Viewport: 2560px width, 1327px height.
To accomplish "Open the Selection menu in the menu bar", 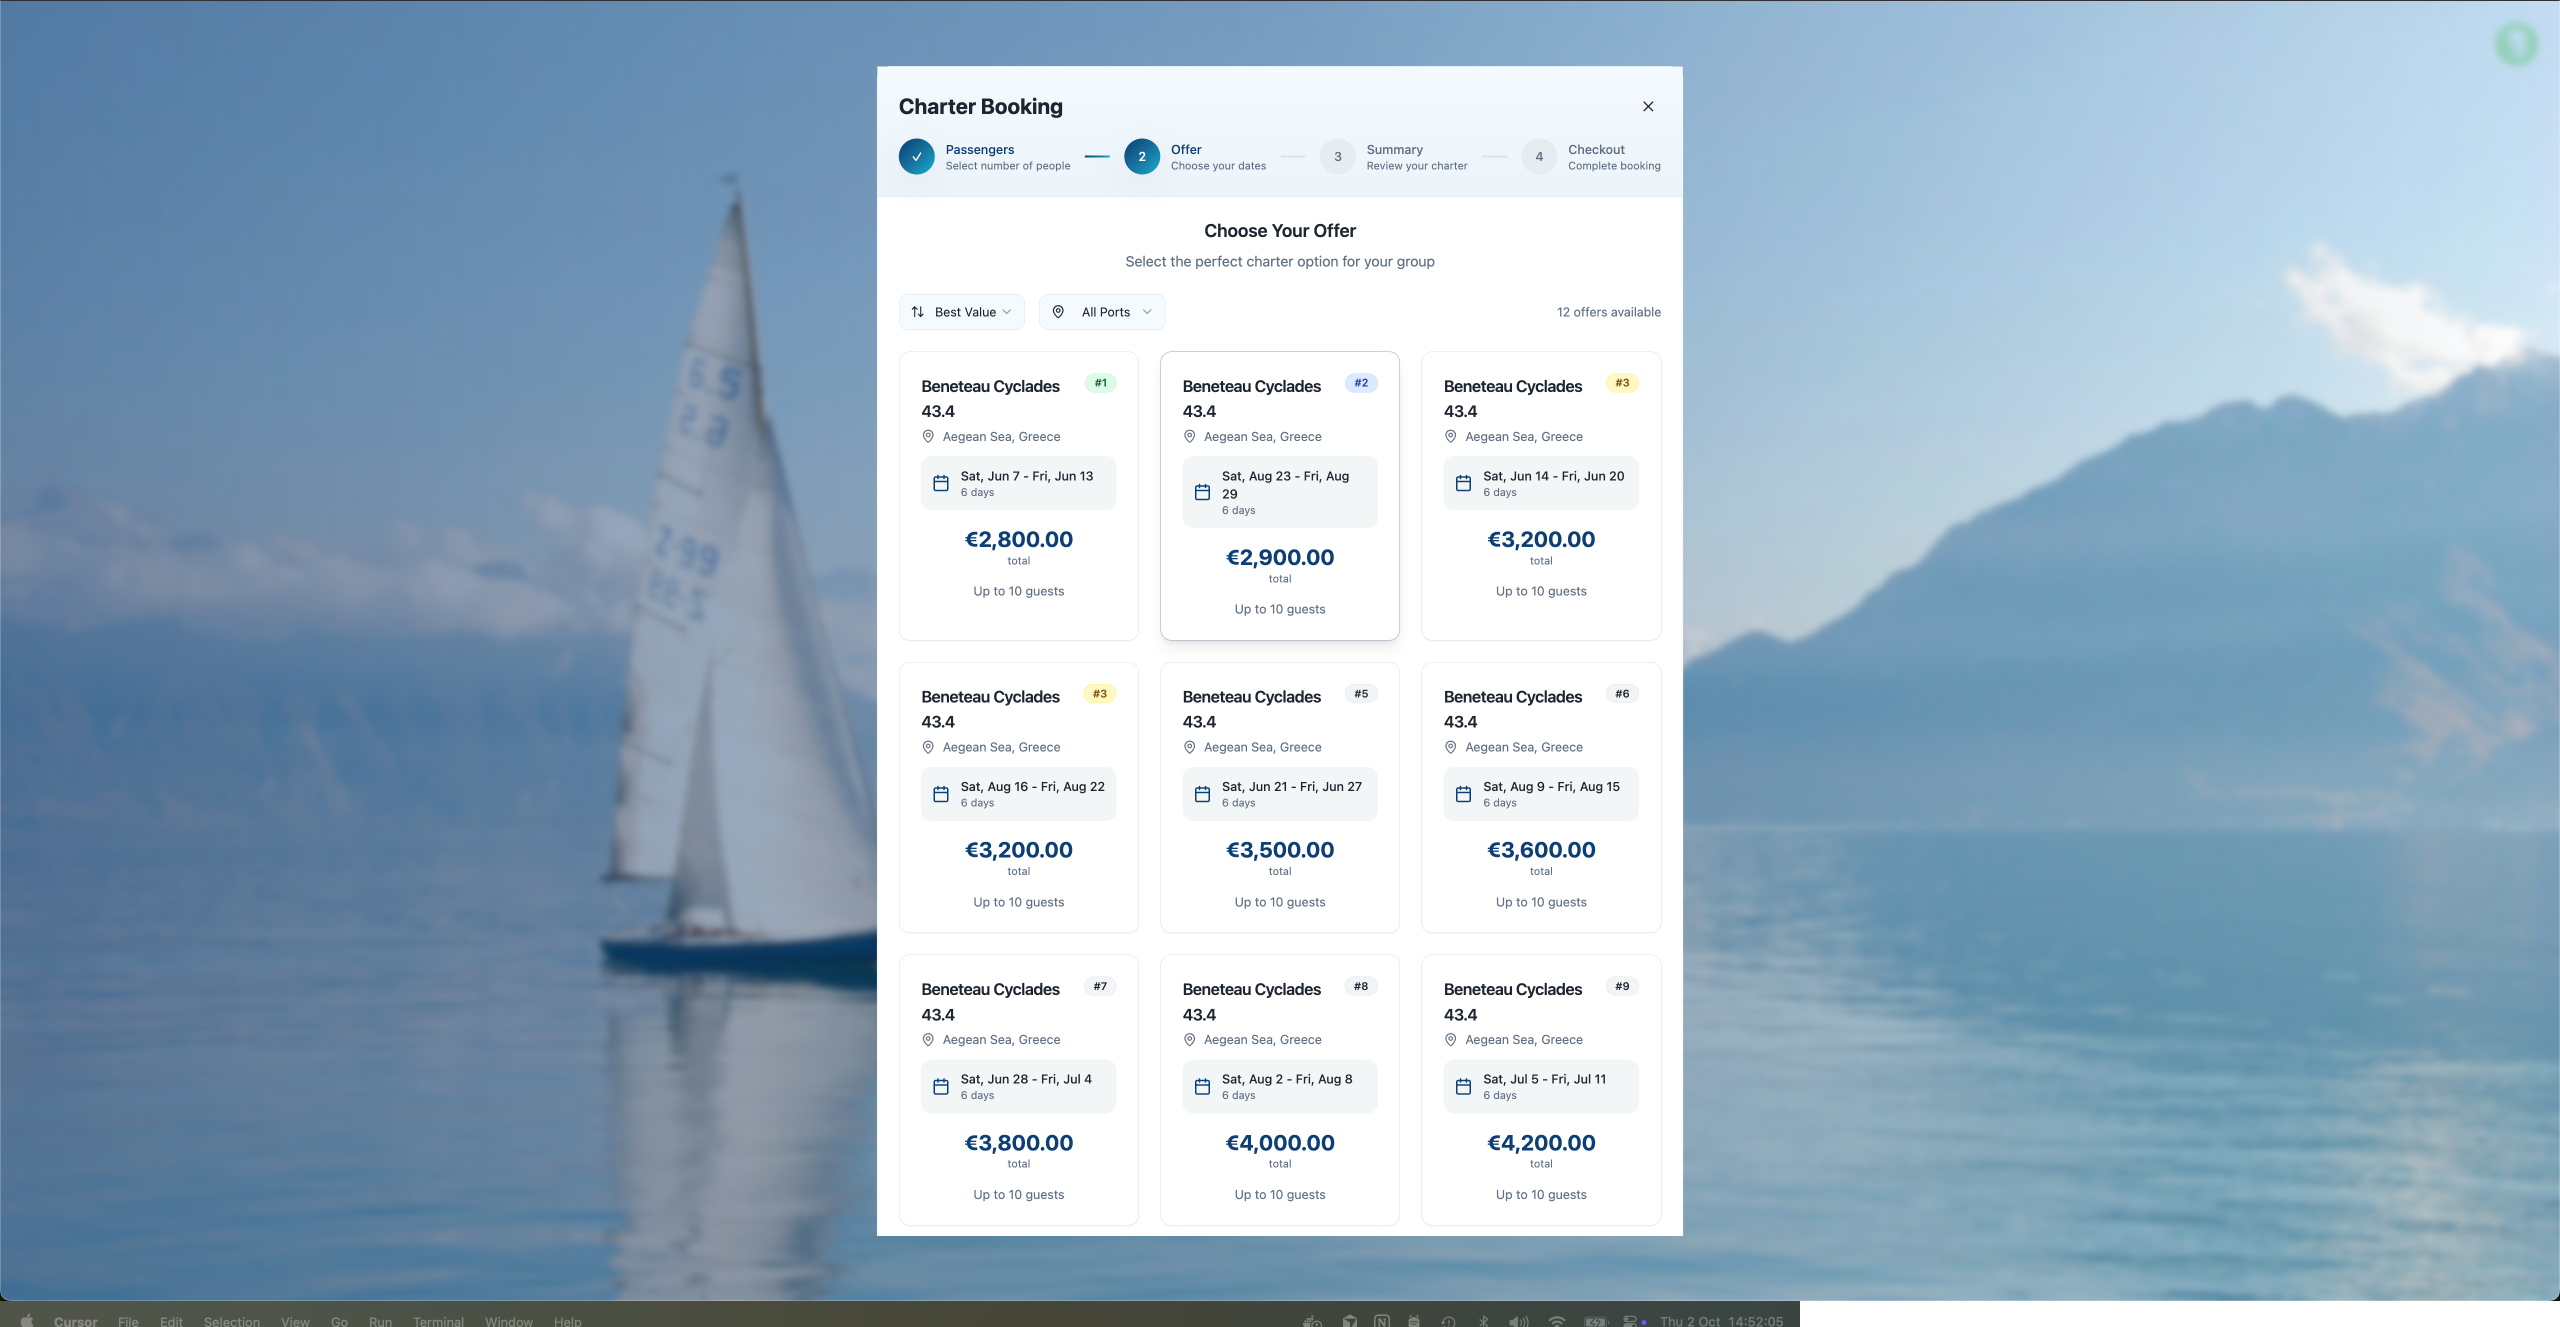I will (231, 1321).
